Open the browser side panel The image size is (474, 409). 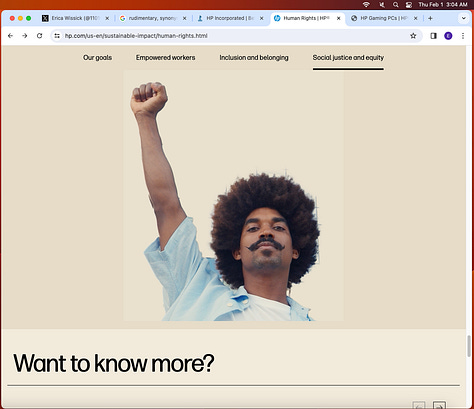click(x=433, y=36)
